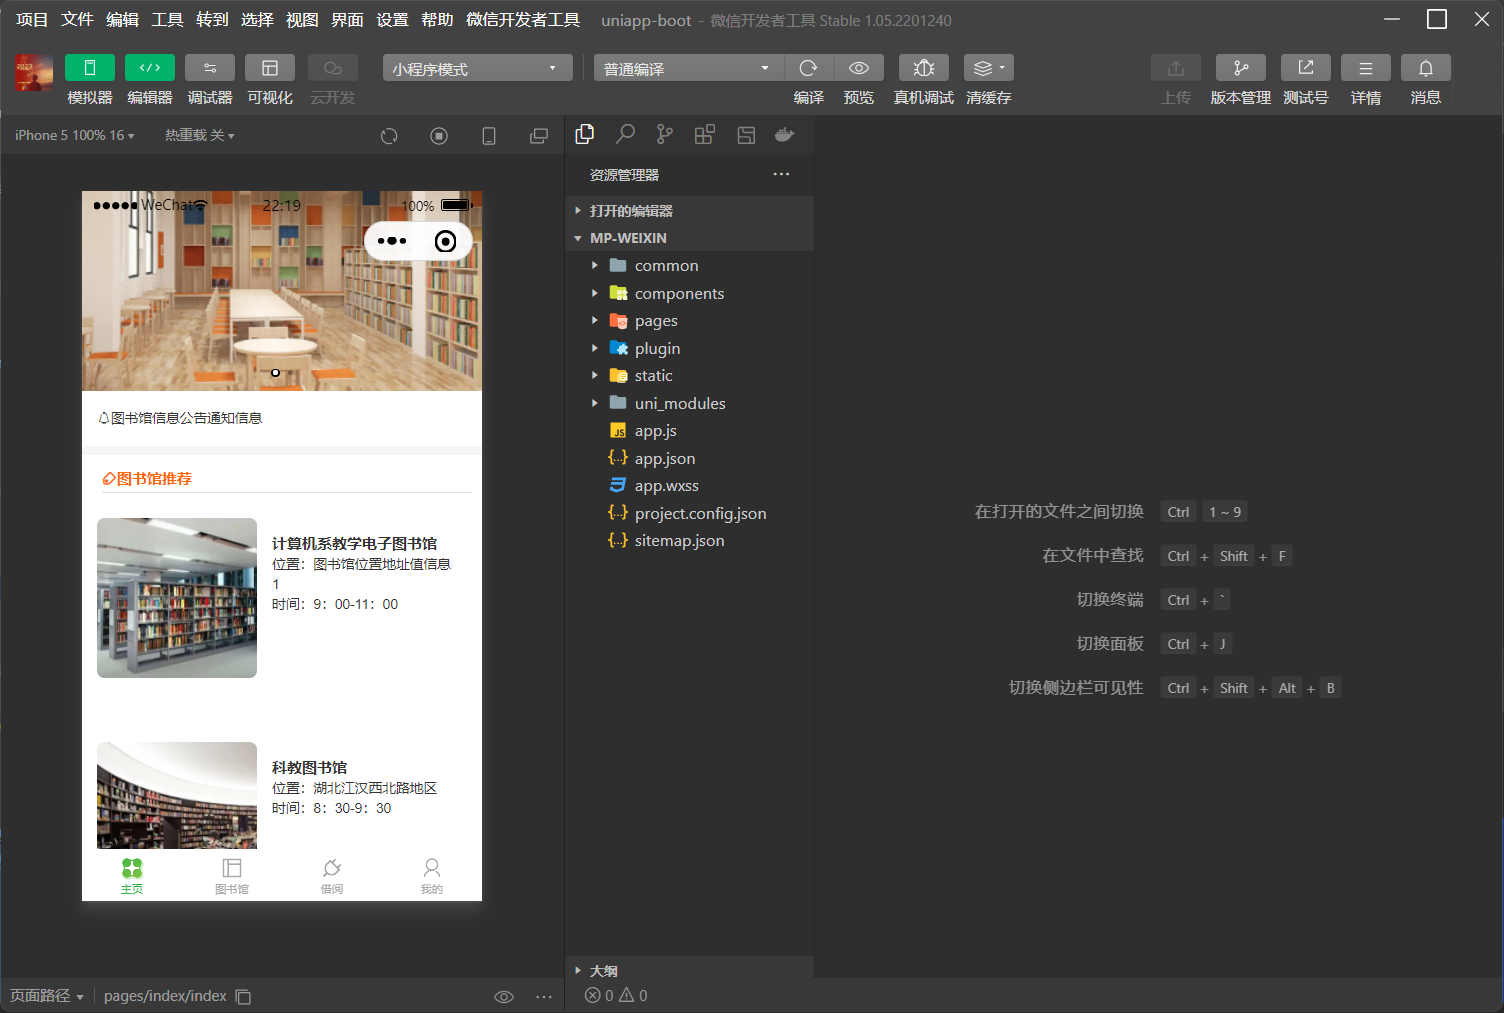
Task: Open the 设置 menu
Action: 392,20
